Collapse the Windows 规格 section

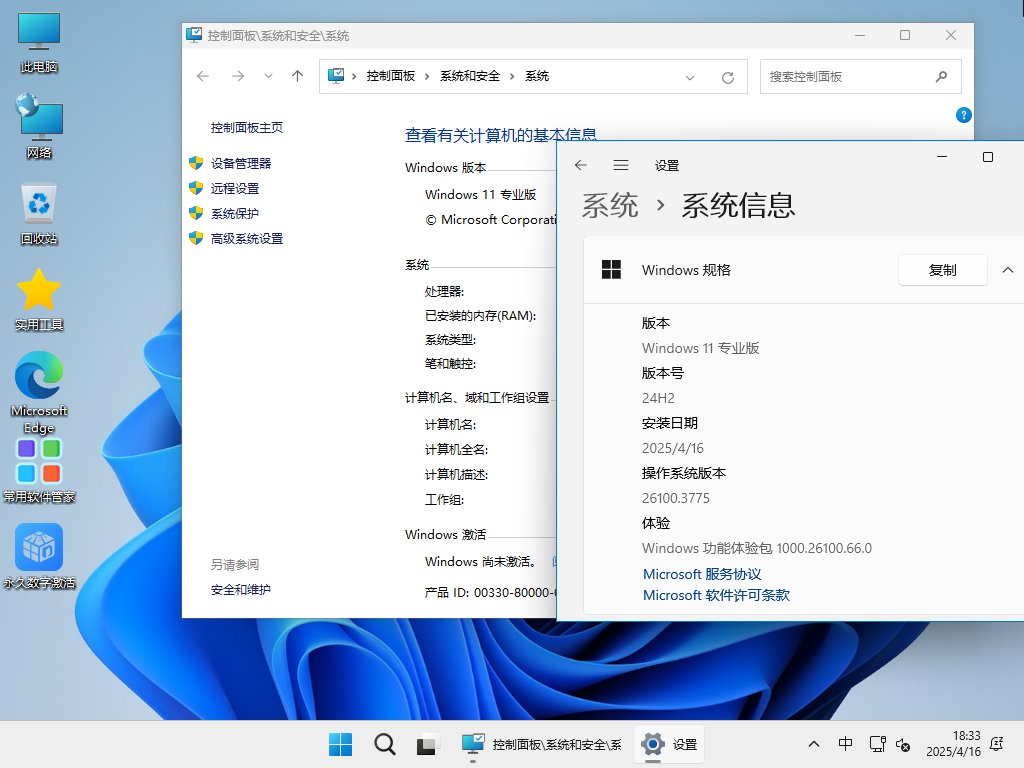[x=1008, y=270]
